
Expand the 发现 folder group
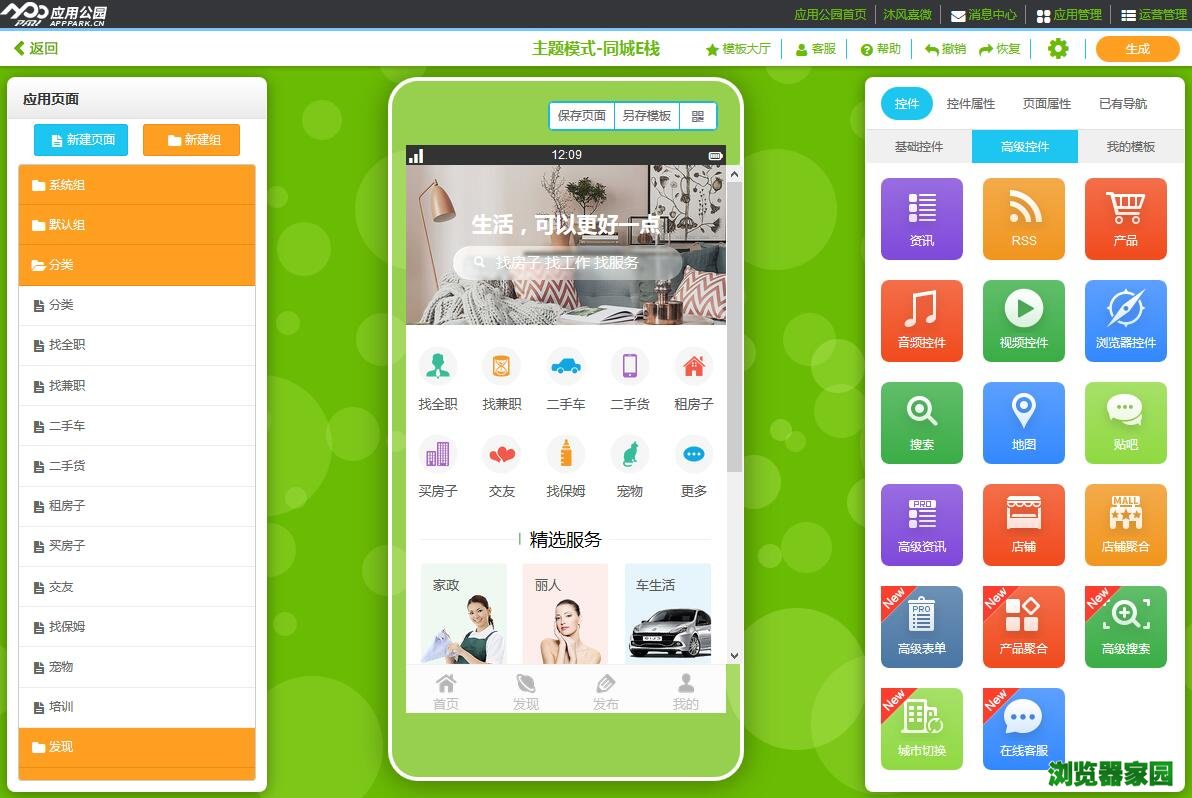[x=137, y=747]
